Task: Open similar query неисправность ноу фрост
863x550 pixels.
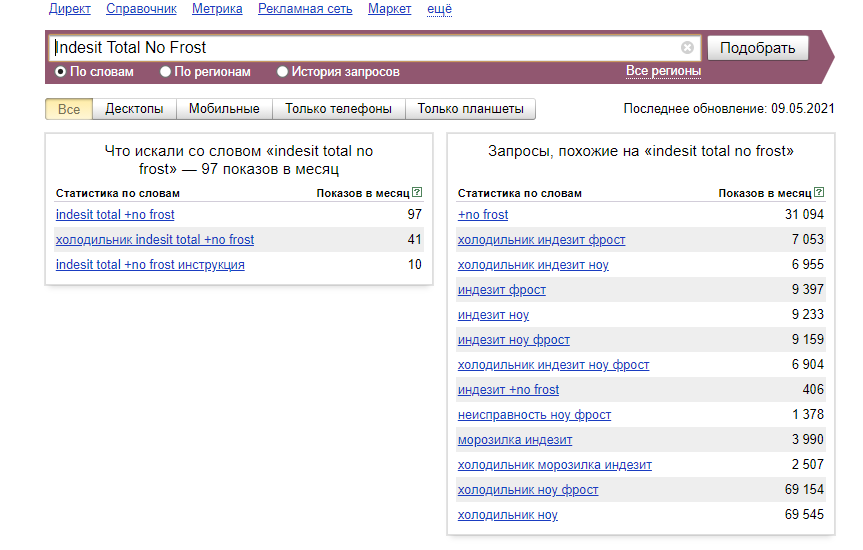Action: tap(534, 415)
